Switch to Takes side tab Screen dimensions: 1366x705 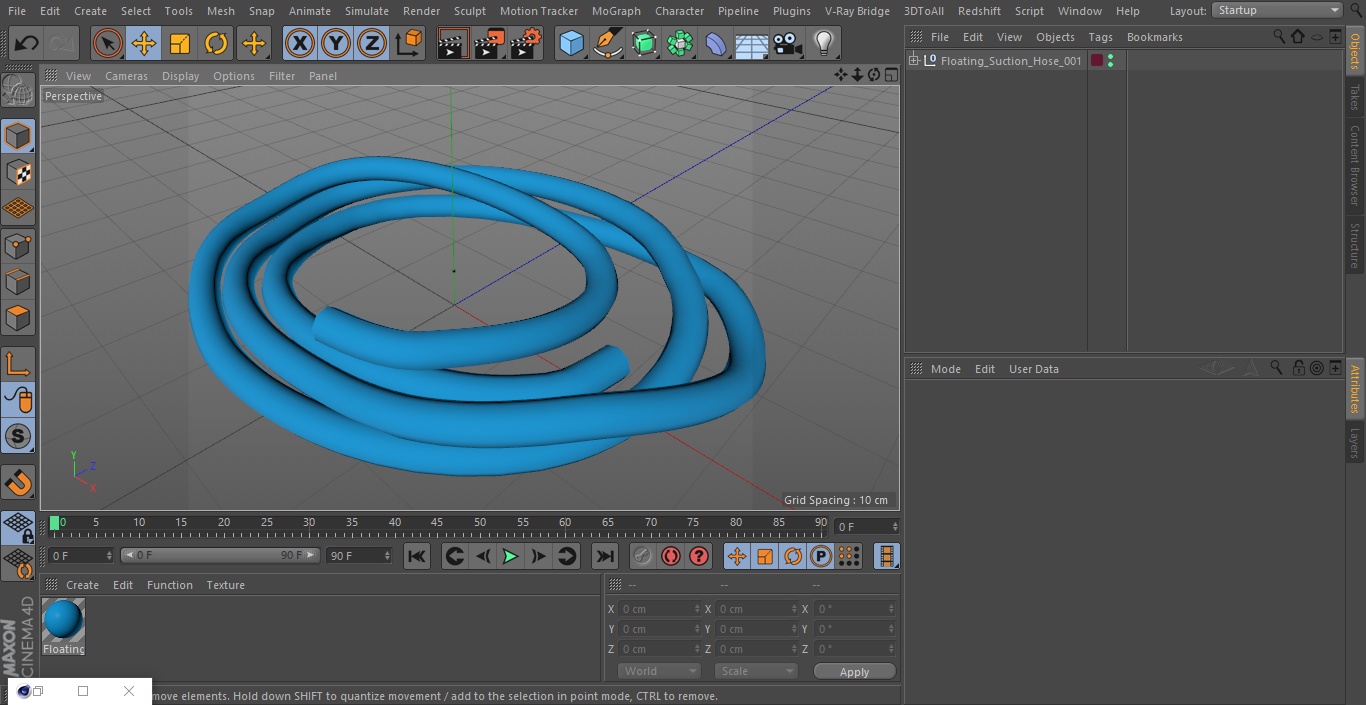click(1355, 97)
